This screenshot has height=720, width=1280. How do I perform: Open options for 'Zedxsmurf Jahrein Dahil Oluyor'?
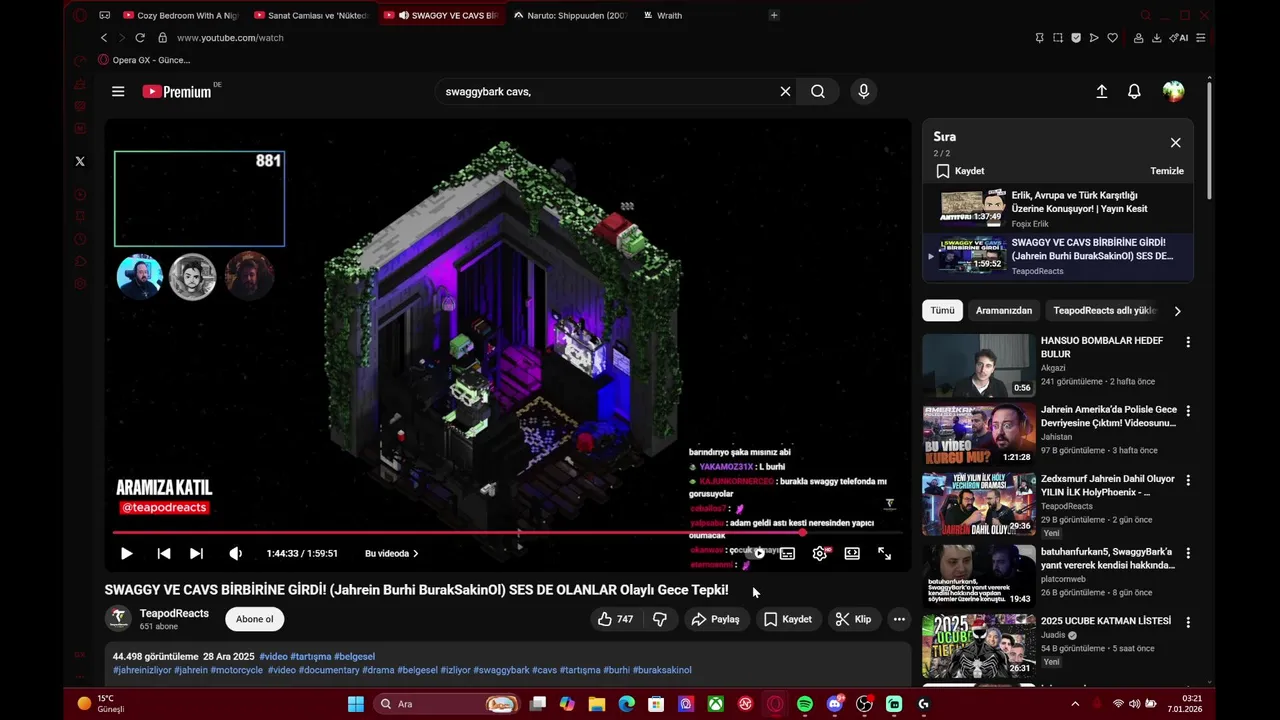coord(1188,481)
